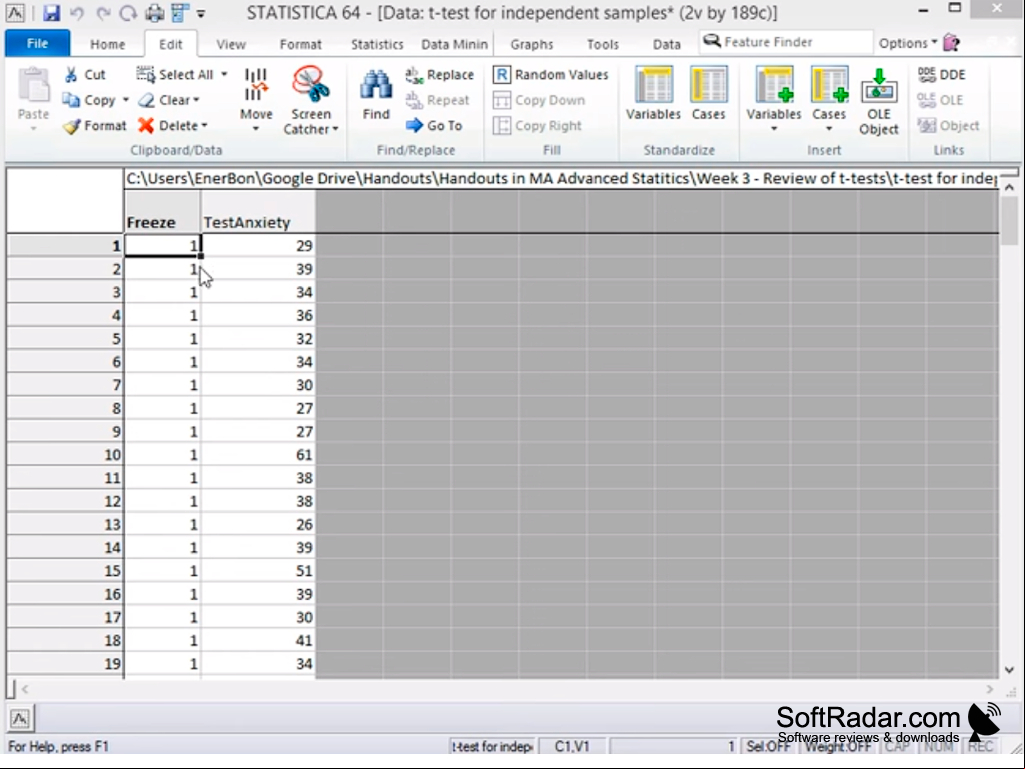This screenshot has height=769, width=1025.
Task: Expand the Delete dropdown arrow
Action: (x=205, y=126)
